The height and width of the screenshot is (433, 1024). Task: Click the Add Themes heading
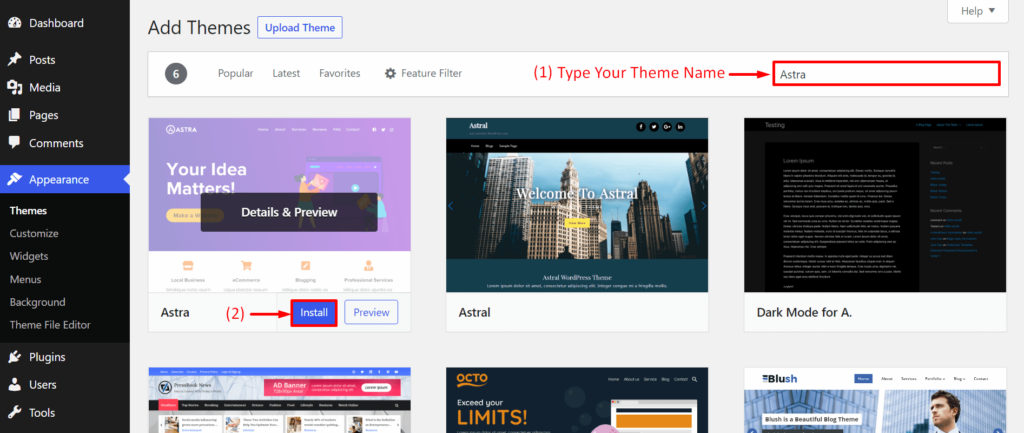(199, 27)
